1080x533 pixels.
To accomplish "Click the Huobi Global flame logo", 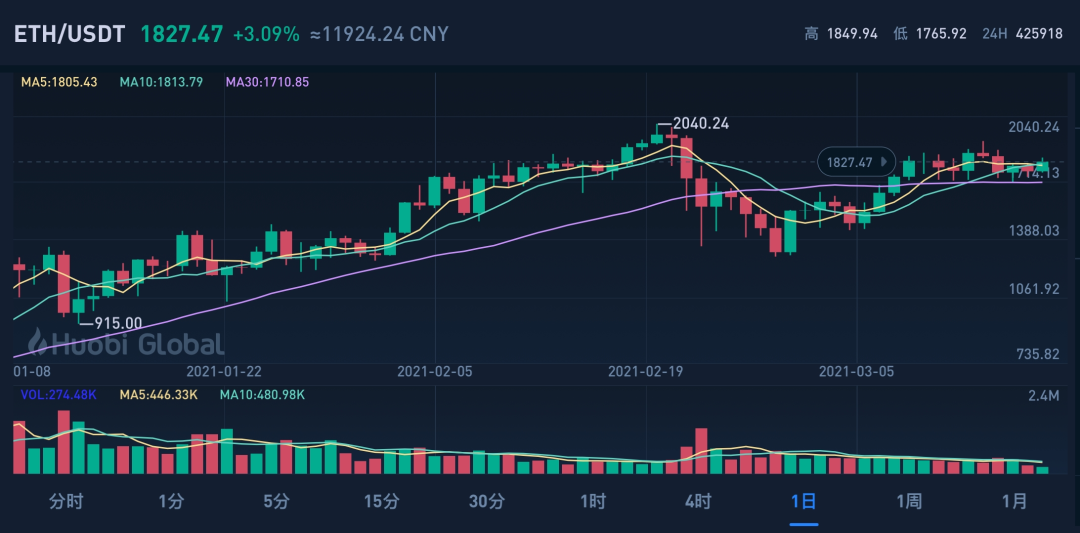I will click(x=41, y=343).
